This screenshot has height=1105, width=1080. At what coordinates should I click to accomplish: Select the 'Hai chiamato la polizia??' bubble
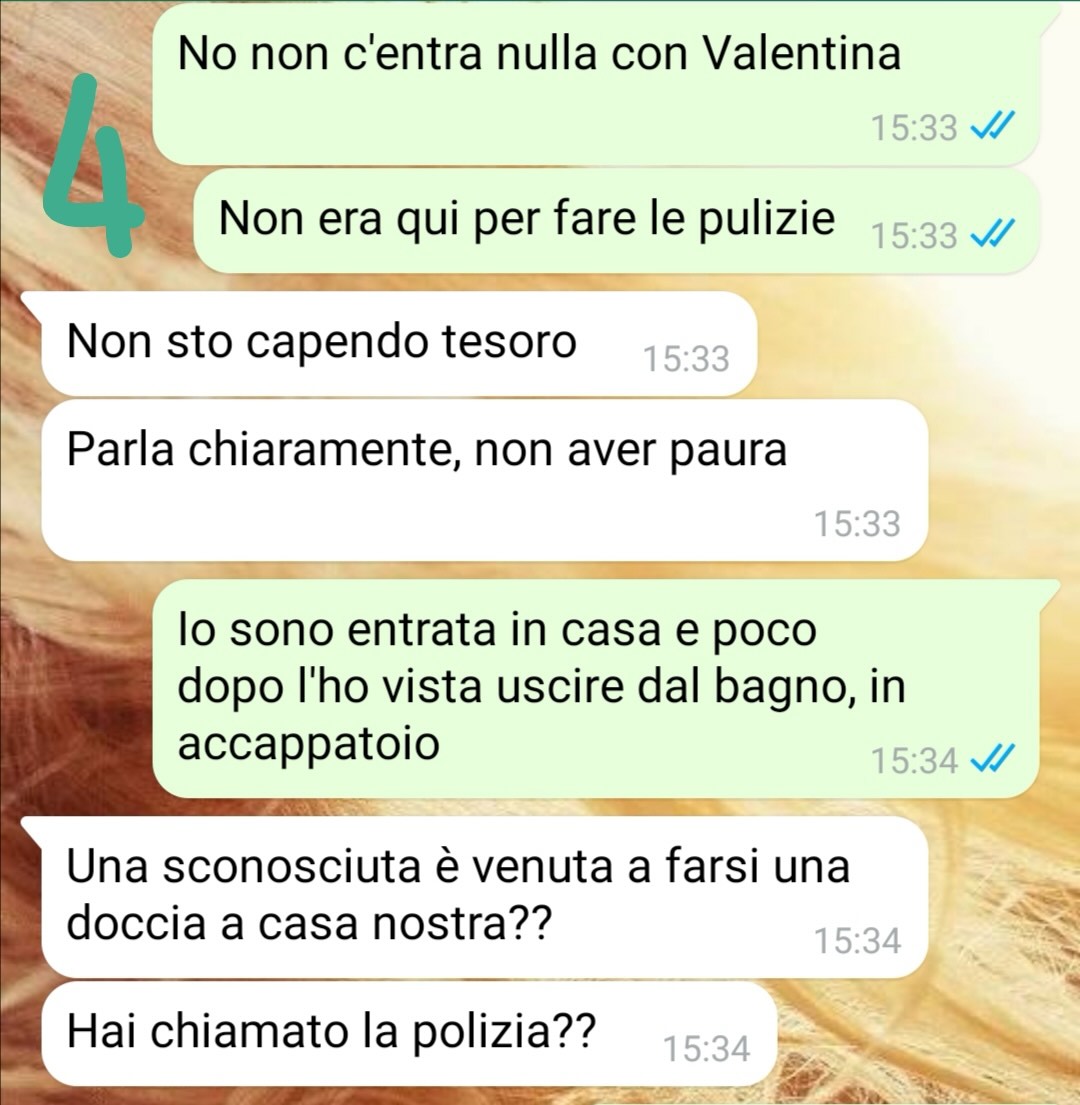409,1034
